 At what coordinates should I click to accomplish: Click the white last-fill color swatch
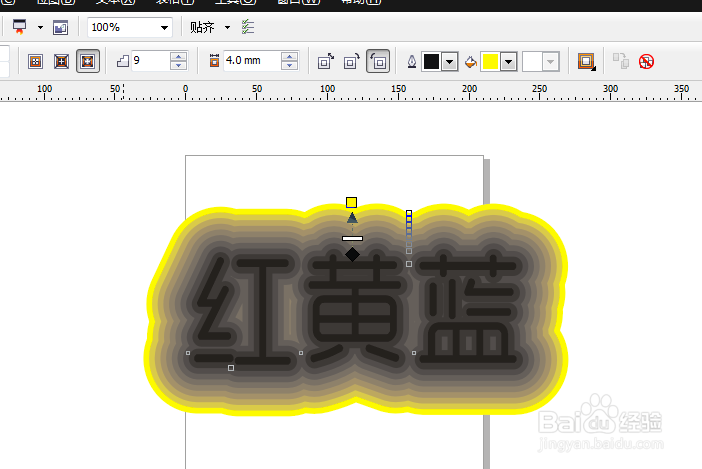tap(532, 62)
